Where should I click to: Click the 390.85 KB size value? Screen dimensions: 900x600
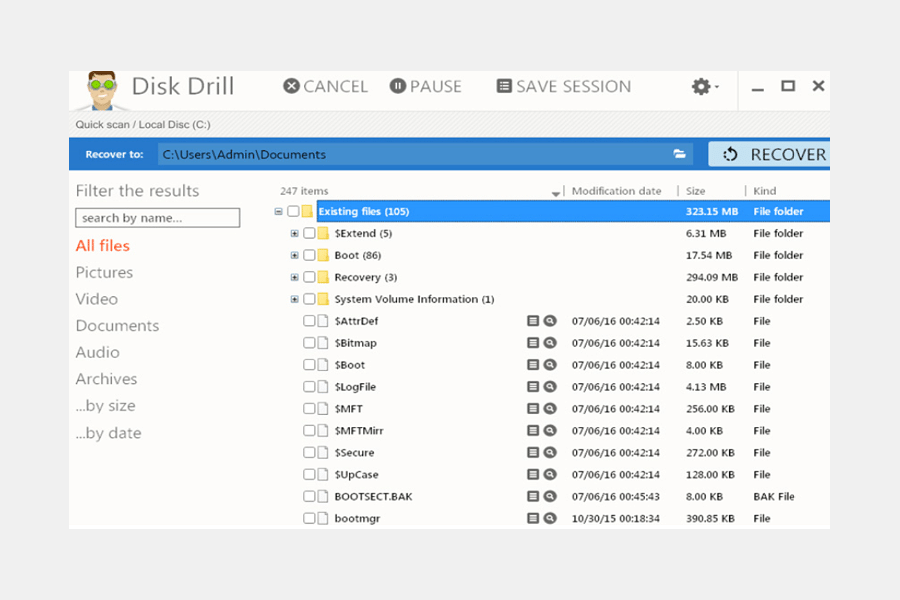click(710, 518)
